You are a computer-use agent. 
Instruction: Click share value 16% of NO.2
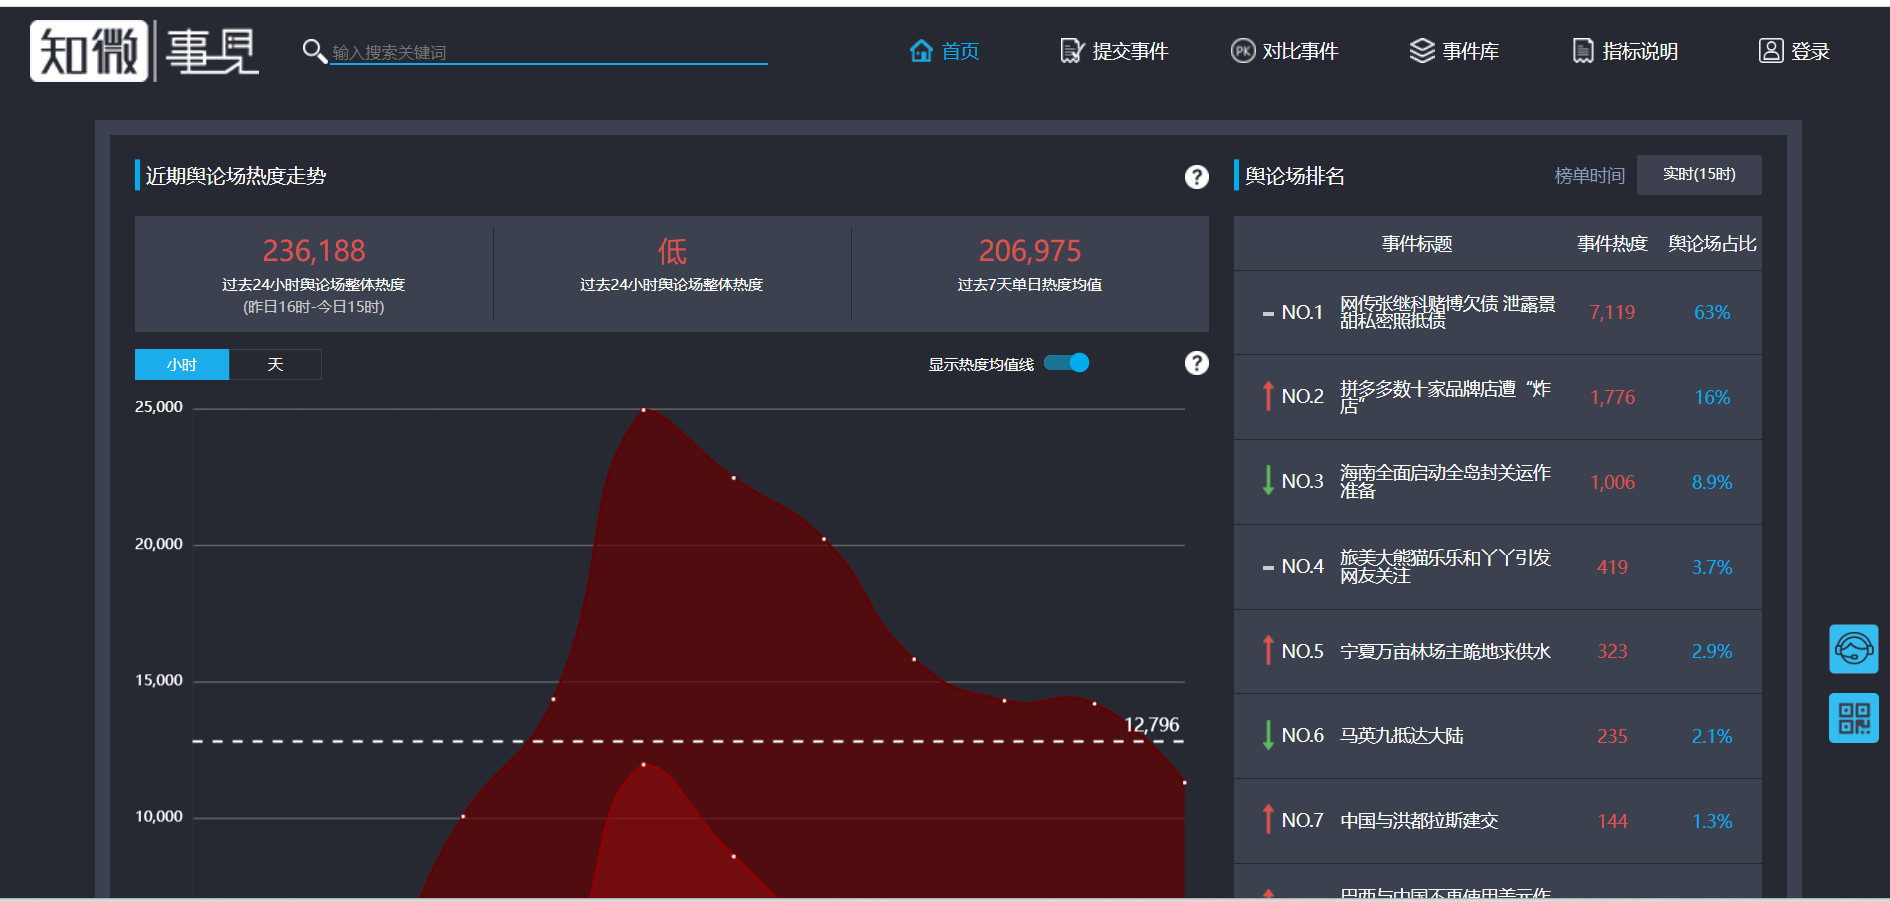[1711, 397]
